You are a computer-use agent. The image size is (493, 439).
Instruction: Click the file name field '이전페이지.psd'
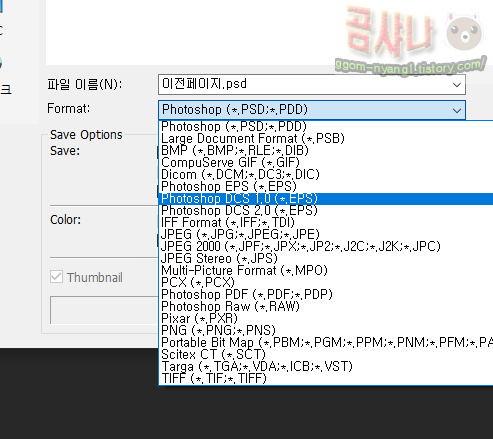coord(312,85)
